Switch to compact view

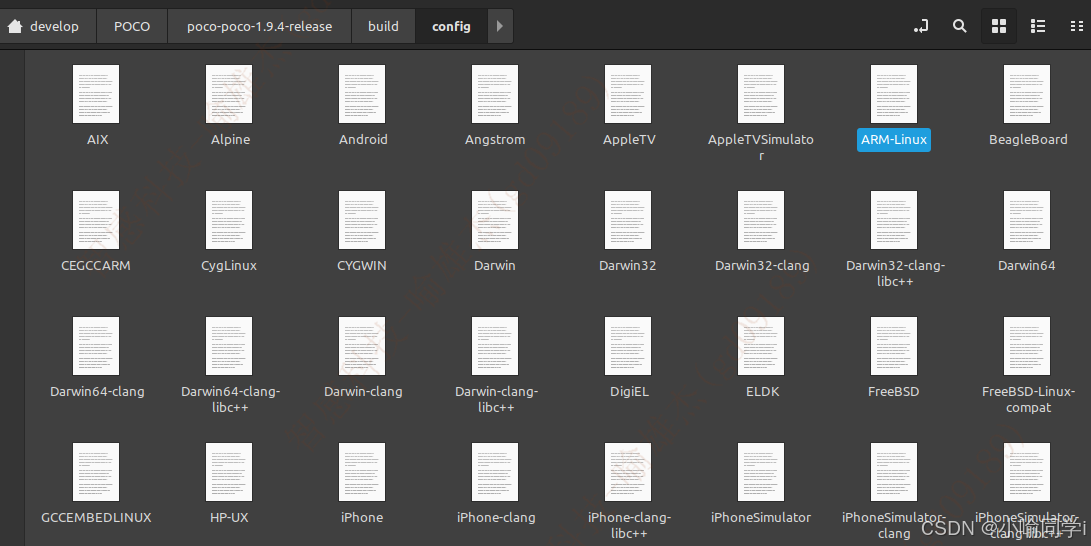(1076, 26)
